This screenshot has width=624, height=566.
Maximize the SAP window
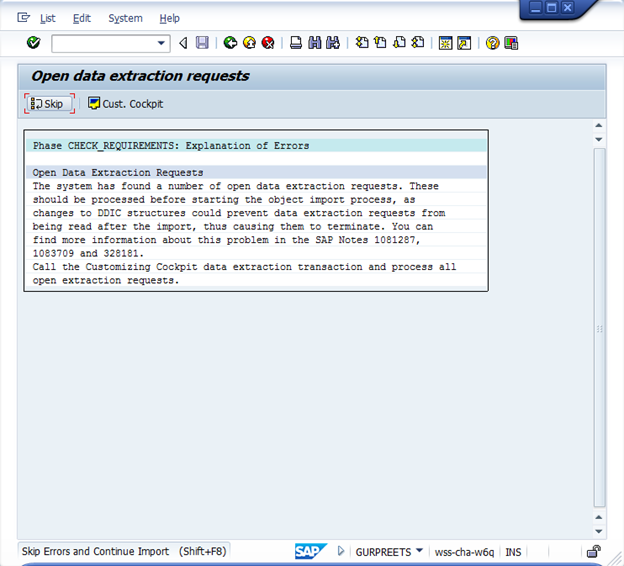pos(552,7)
